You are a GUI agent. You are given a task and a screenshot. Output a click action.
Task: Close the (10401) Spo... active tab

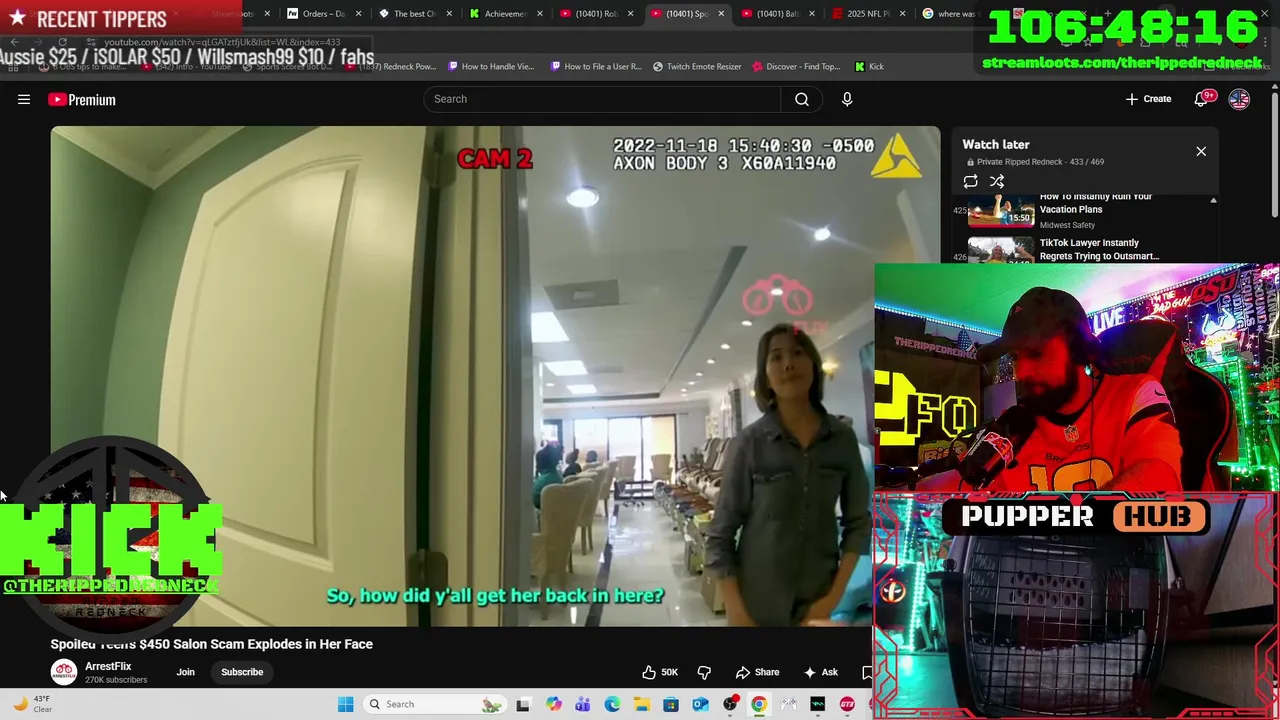721,14
